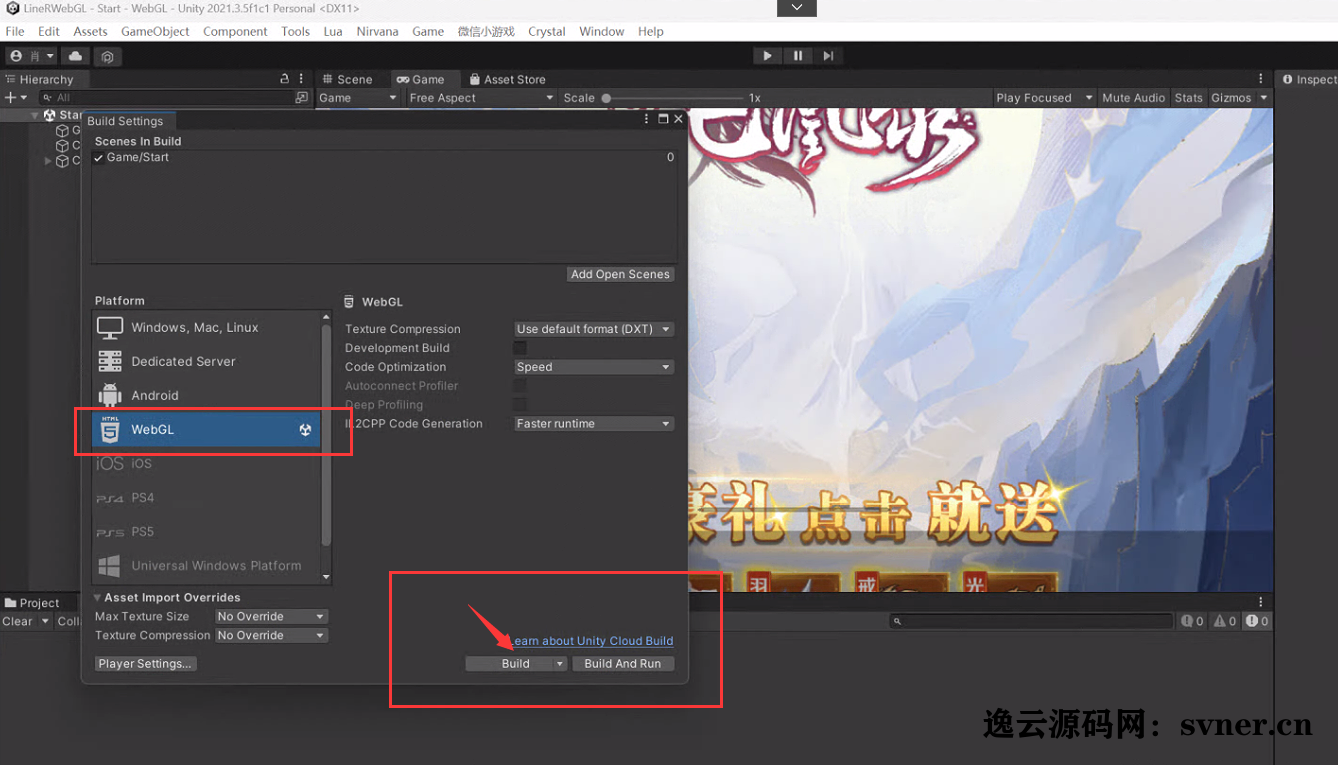
Task: Open the File menu
Action: coord(15,31)
